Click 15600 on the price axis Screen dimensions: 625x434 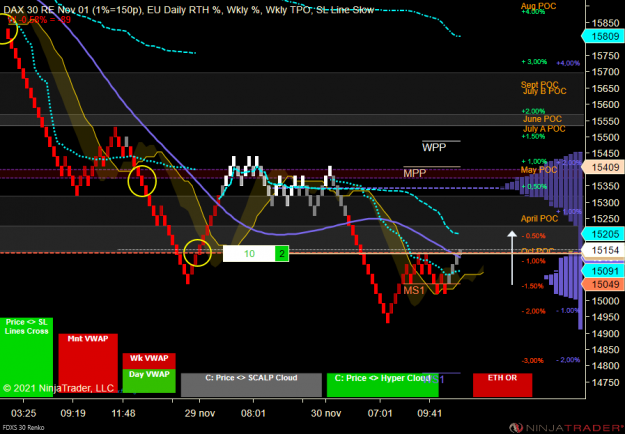(604, 104)
